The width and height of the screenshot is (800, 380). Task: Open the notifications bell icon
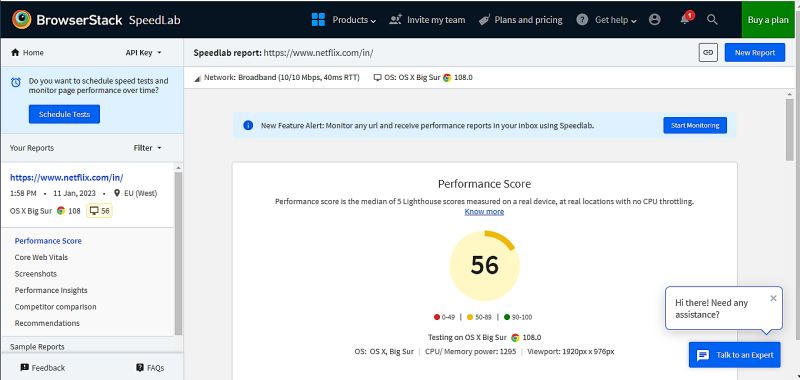[685, 19]
